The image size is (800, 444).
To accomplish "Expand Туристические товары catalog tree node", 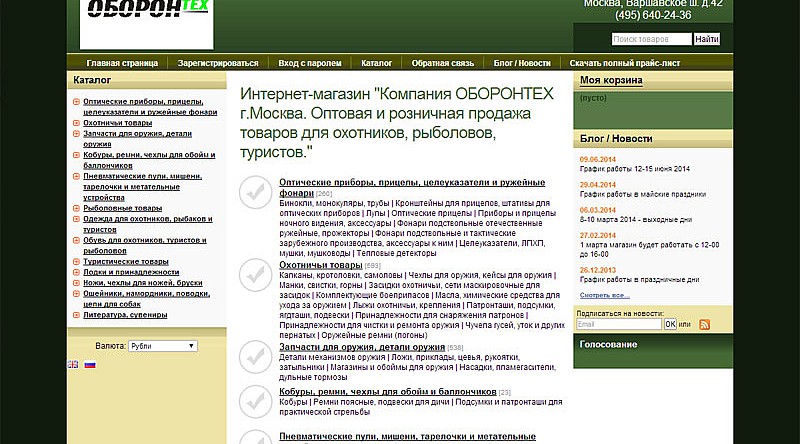I will point(77,261).
